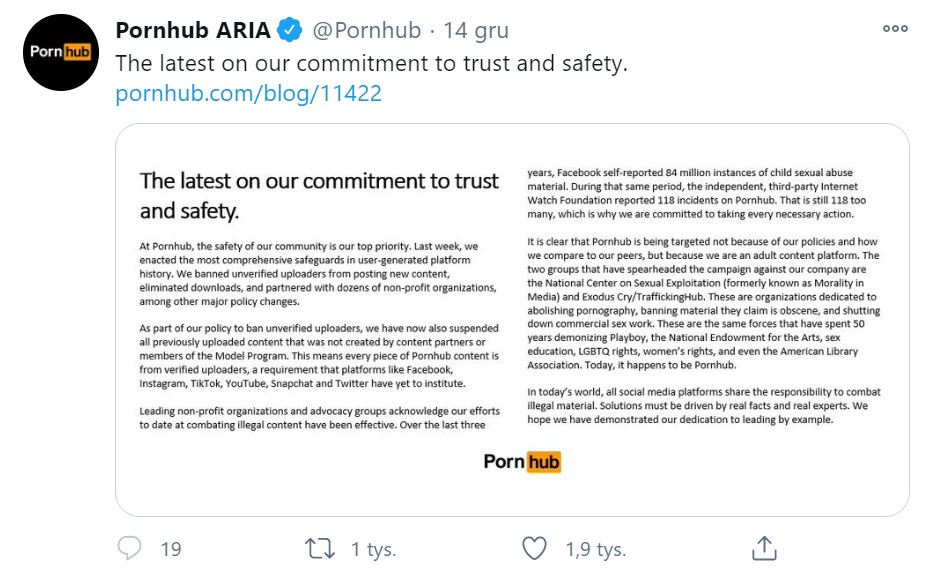
Task: Click the paragraph starting 'It is clear that'
Action: (703, 304)
